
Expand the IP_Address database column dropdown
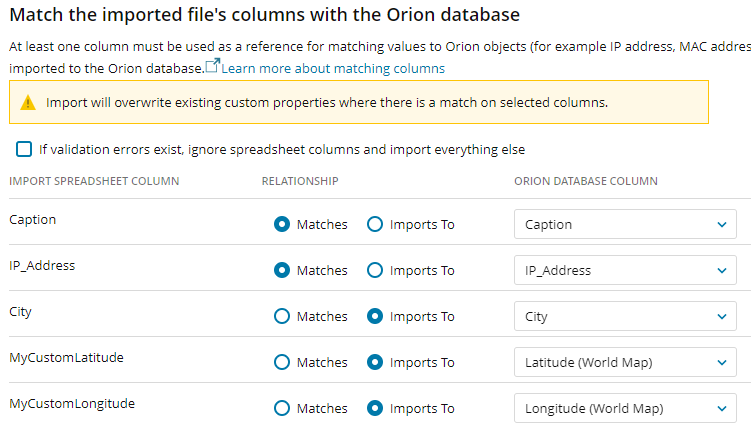pyautogui.click(x=625, y=270)
